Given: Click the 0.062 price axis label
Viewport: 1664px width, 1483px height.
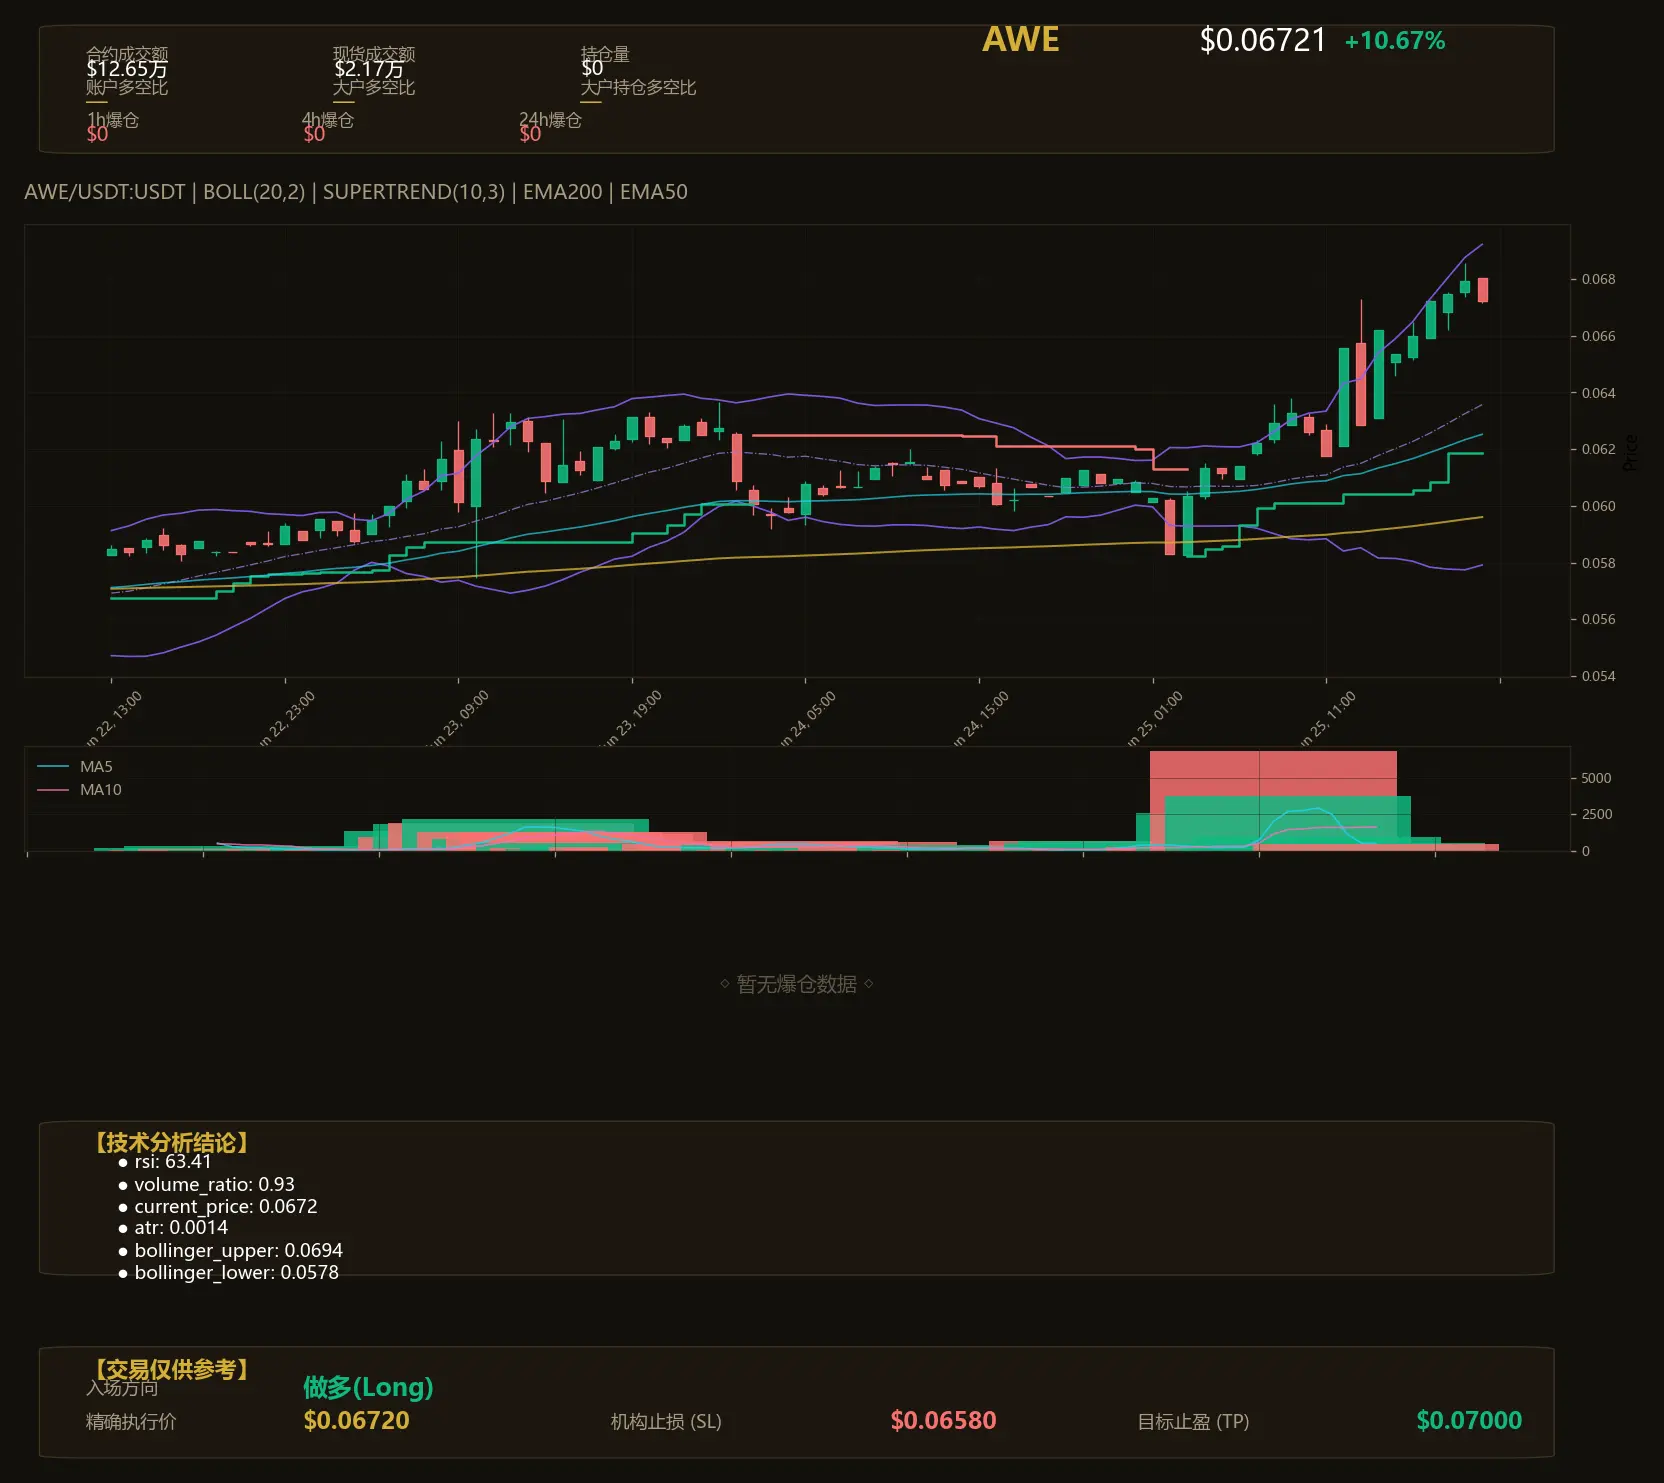Looking at the screenshot, I should [x=1598, y=449].
